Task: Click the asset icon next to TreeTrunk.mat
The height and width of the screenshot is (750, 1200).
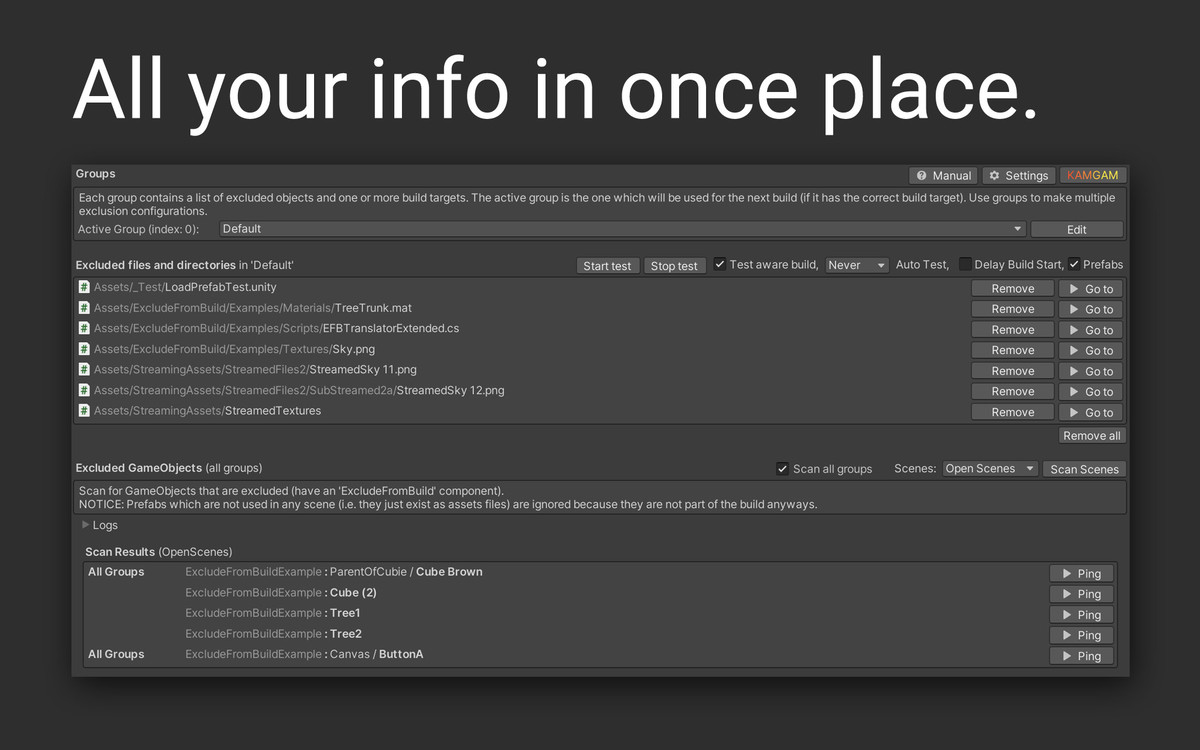Action: 84,308
